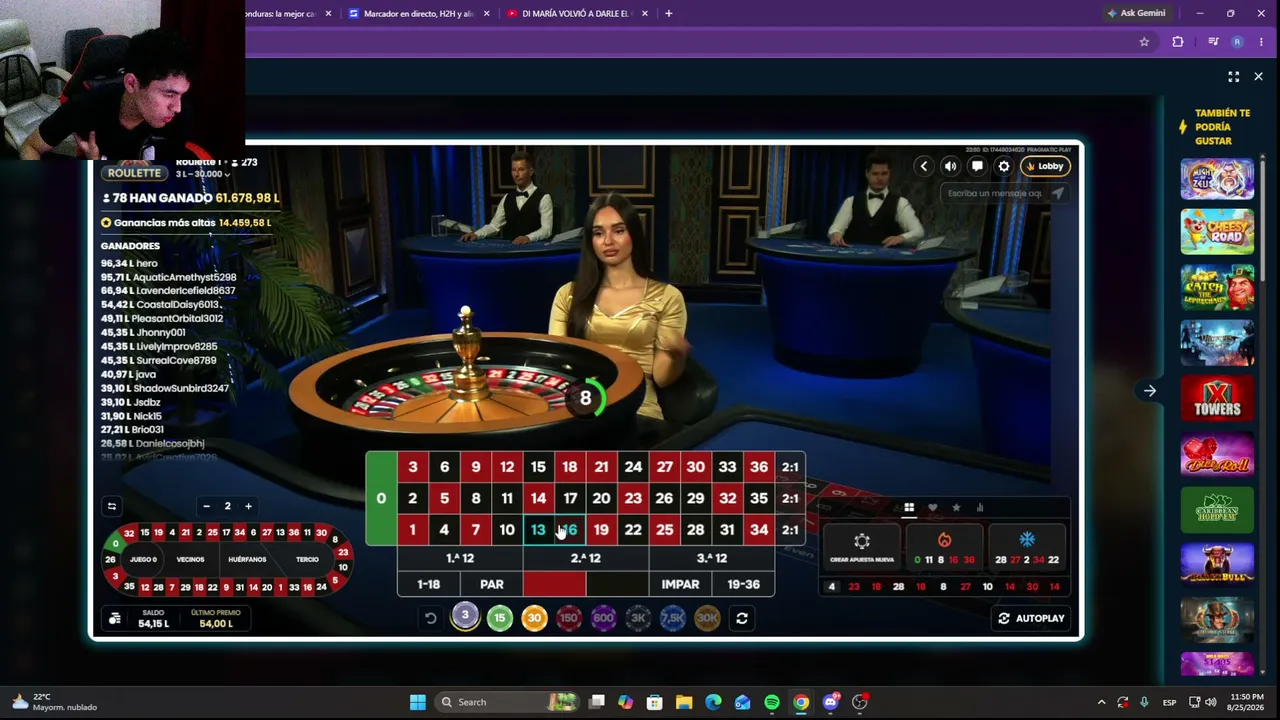Bet on the third dozen 3.ª 12
1280x720 pixels.
pyautogui.click(x=712, y=558)
